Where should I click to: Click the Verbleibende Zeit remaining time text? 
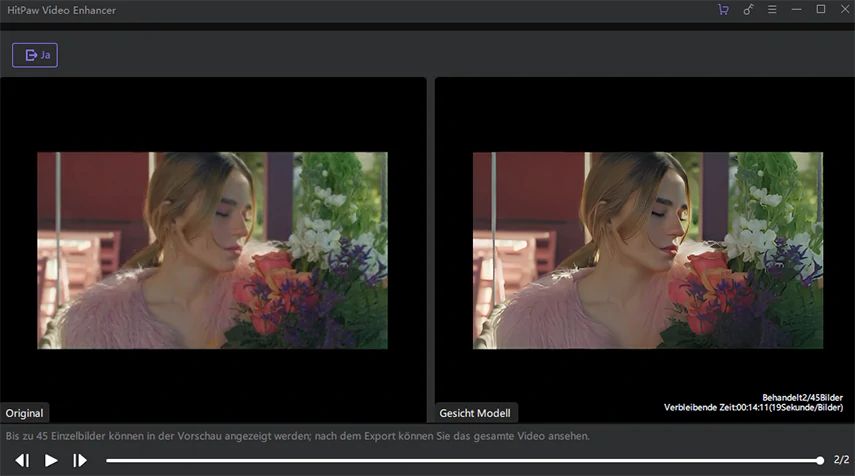tap(753, 407)
